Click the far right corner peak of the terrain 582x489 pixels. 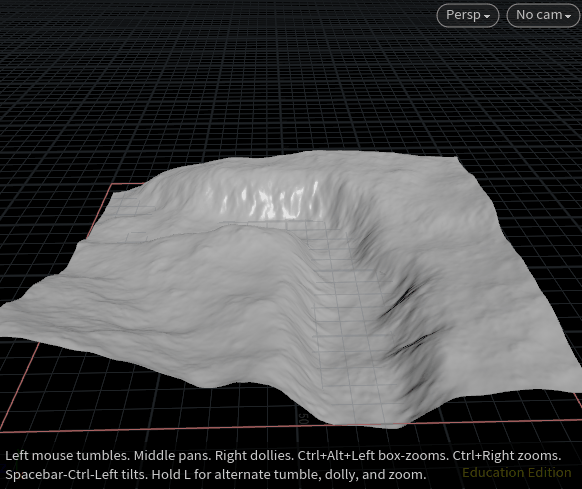pos(457,159)
